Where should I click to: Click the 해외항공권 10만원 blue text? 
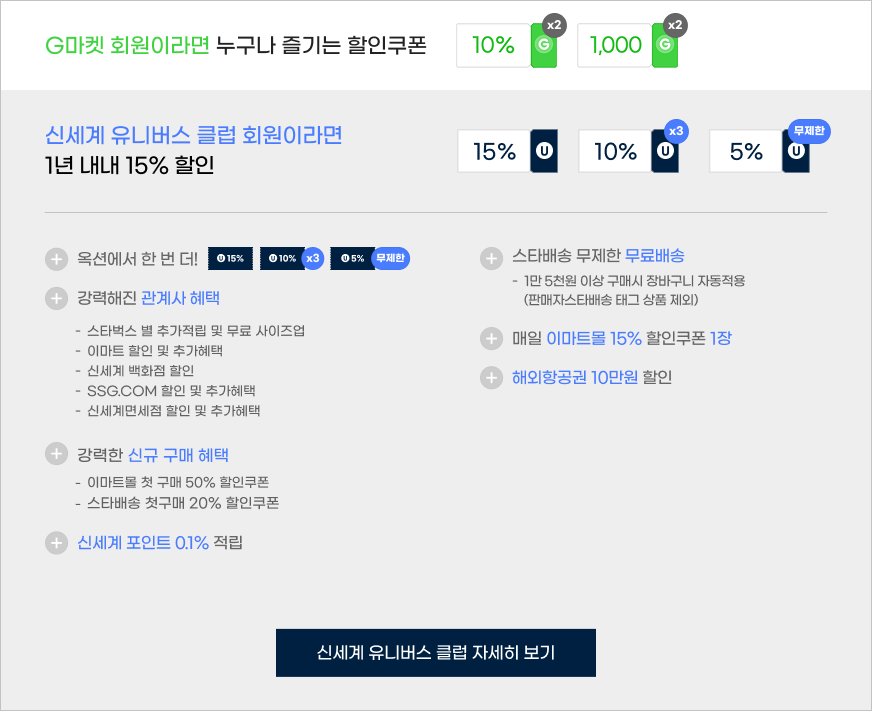pyautogui.click(x=574, y=377)
